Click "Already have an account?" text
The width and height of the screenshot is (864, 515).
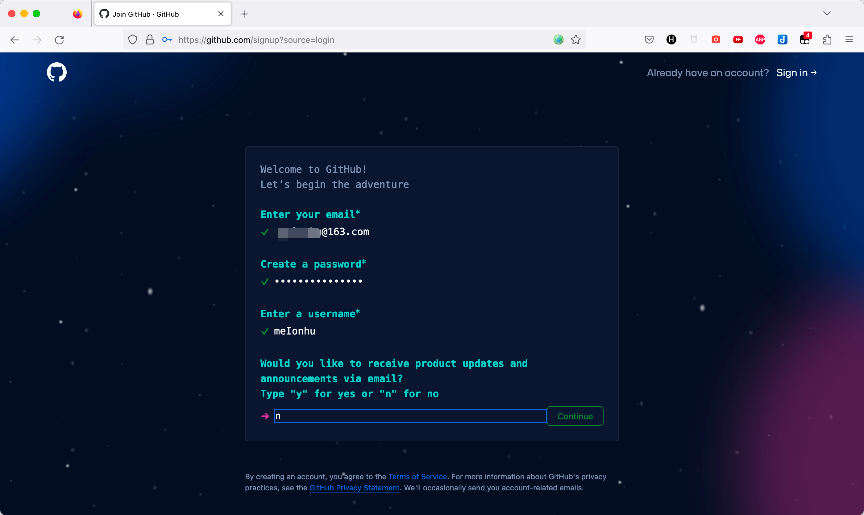tap(708, 73)
